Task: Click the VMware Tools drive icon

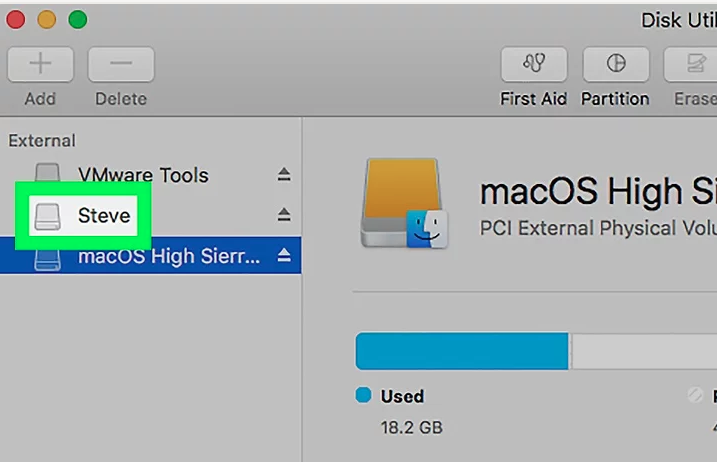Action: tap(48, 172)
